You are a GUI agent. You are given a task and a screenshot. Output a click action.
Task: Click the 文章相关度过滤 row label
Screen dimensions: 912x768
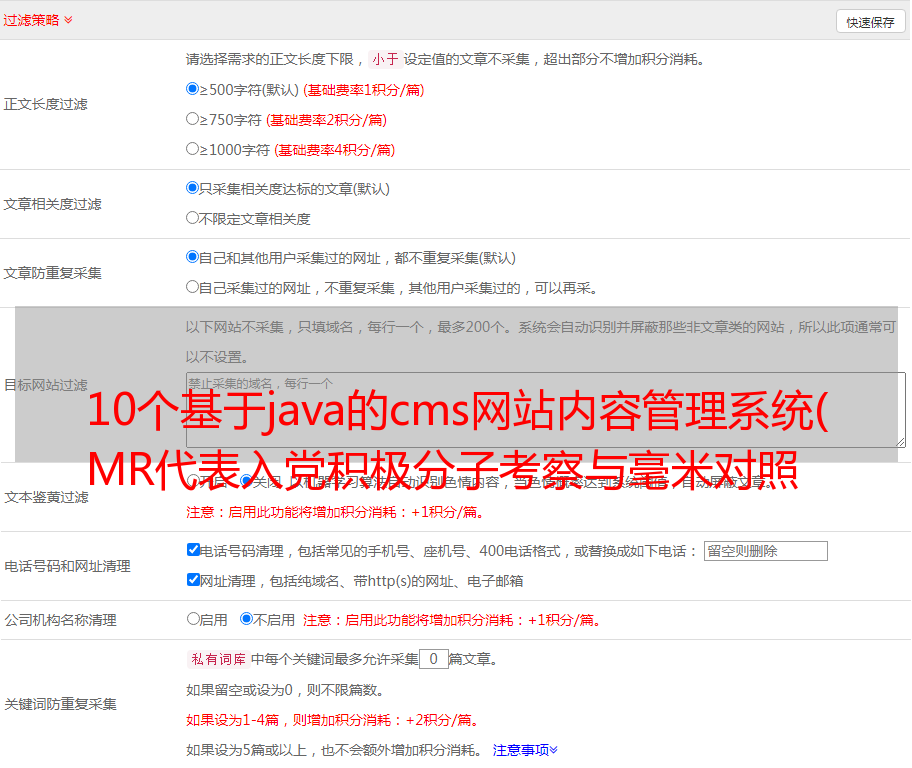[x=53, y=204]
